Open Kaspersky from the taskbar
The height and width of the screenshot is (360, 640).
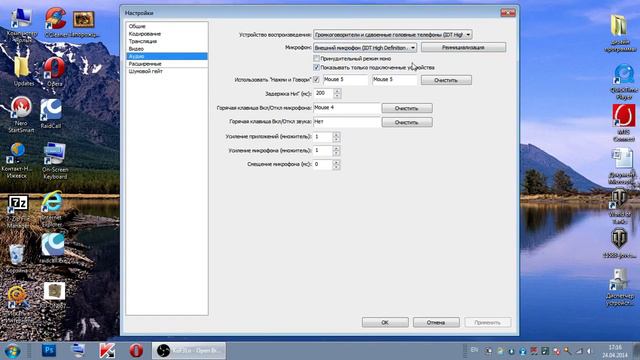pos(107,351)
